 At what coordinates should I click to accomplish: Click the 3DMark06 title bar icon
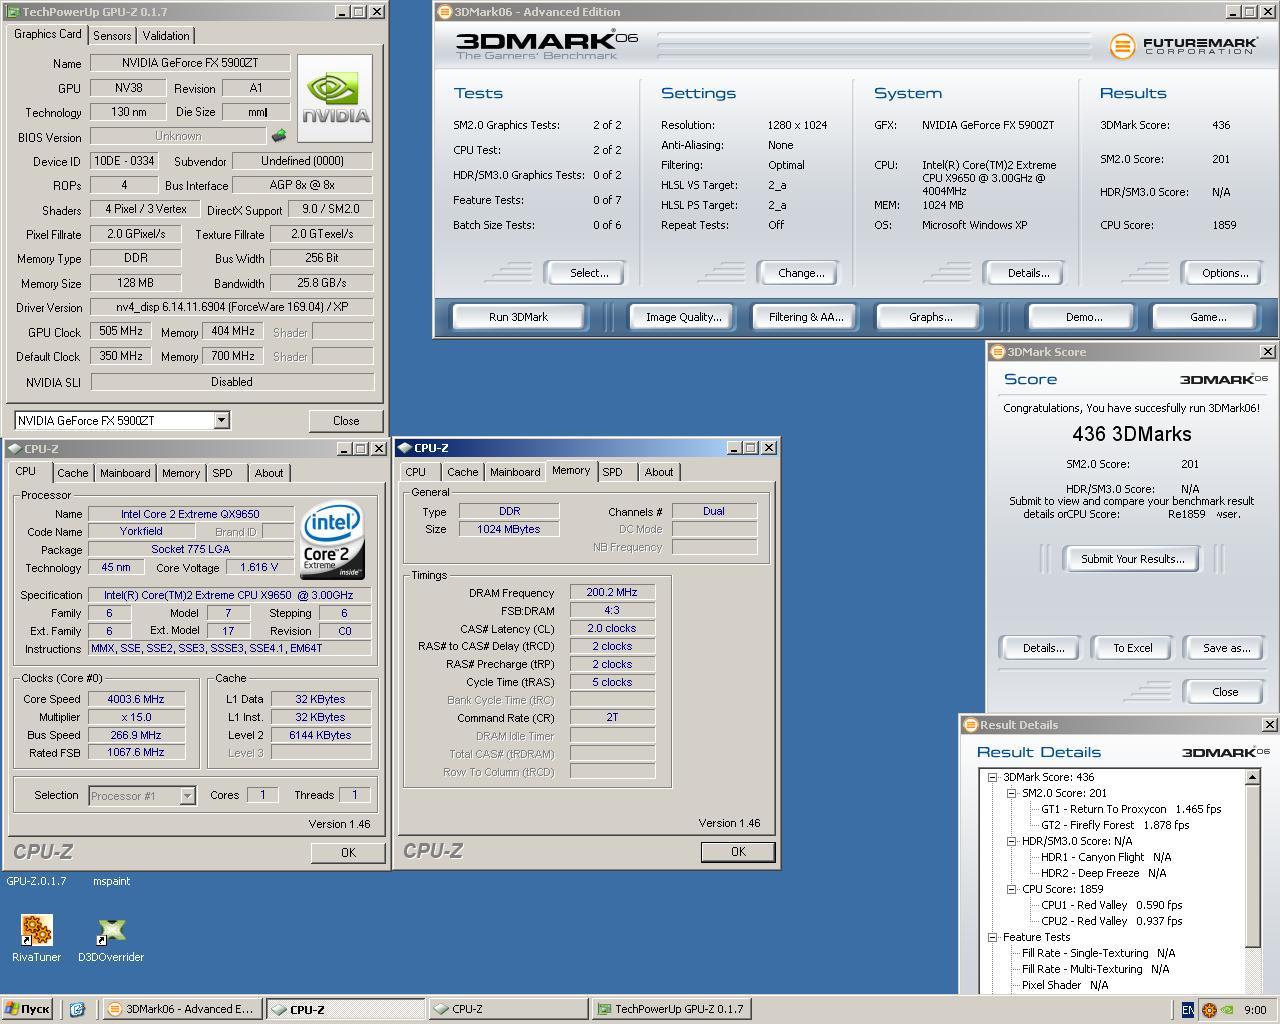(445, 12)
